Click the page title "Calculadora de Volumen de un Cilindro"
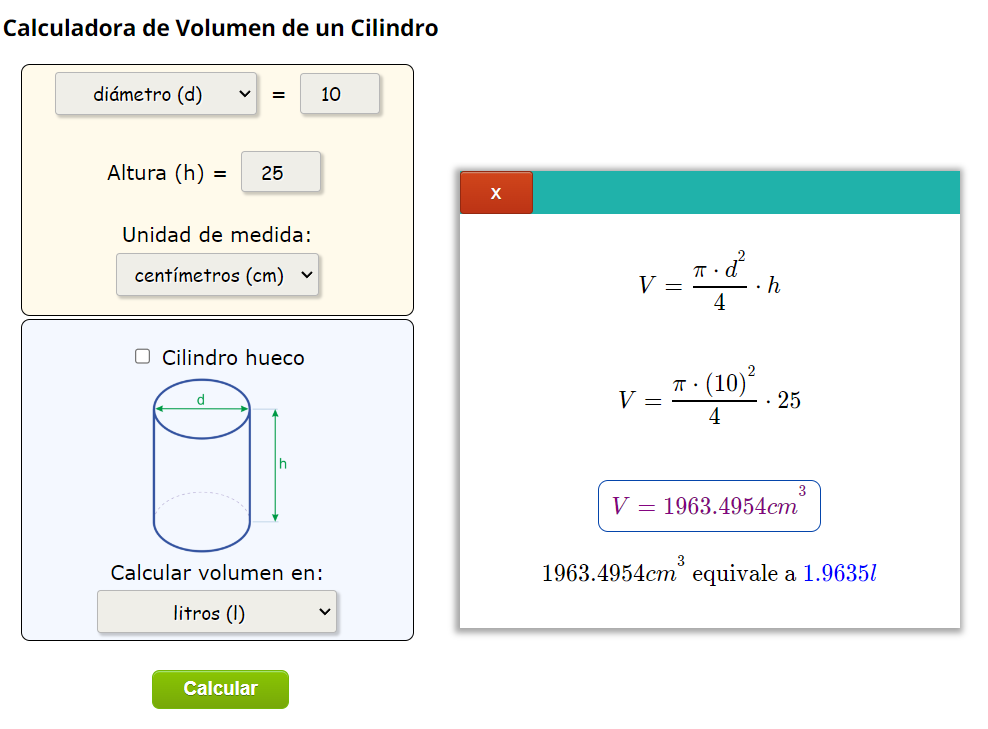This screenshot has height=729, width=988. (x=220, y=28)
